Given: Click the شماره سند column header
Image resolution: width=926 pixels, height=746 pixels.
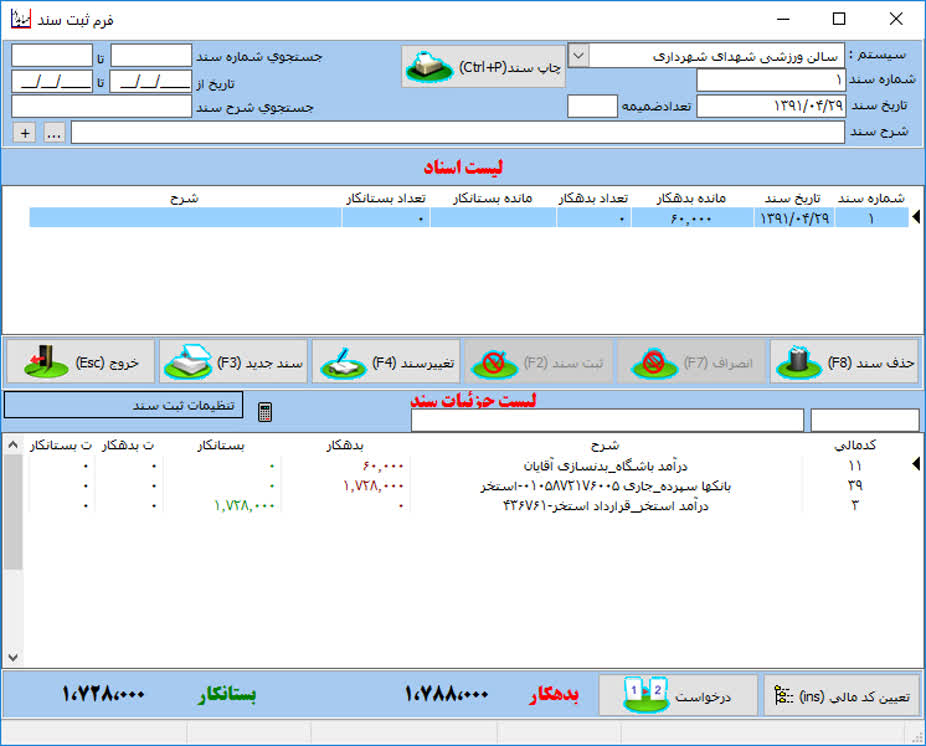Looking at the screenshot, I should [x=871, y=198].
